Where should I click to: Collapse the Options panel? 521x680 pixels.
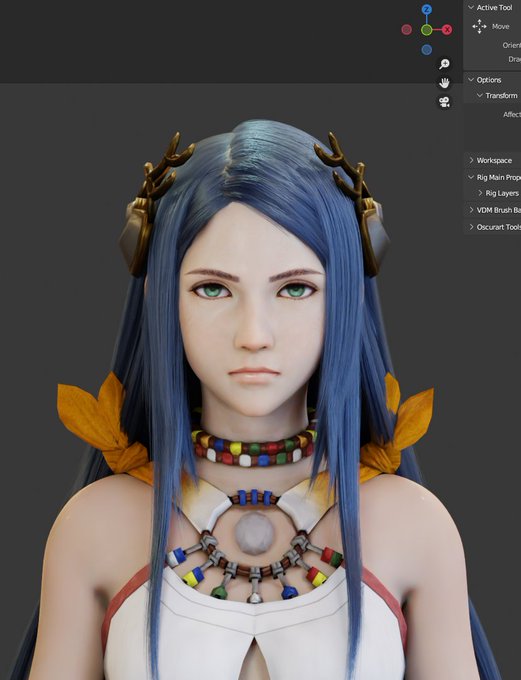click(471, 80)
